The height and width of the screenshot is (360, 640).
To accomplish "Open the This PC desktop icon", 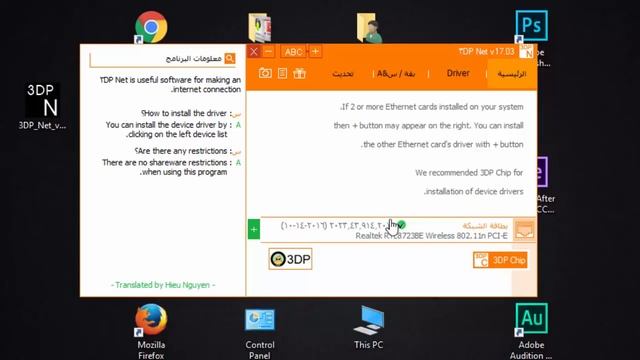I will click(369, 327).
